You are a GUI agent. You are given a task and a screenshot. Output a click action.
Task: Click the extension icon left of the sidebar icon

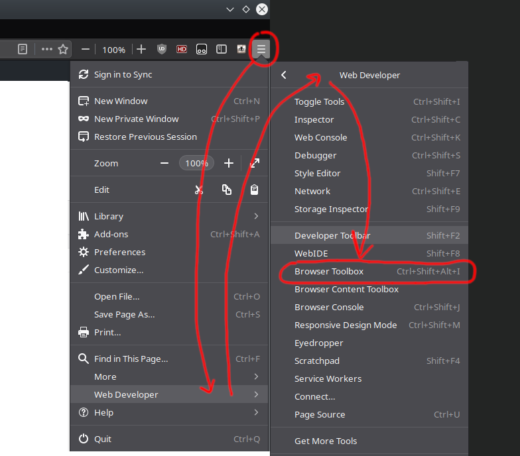click(x=201, y=49)
